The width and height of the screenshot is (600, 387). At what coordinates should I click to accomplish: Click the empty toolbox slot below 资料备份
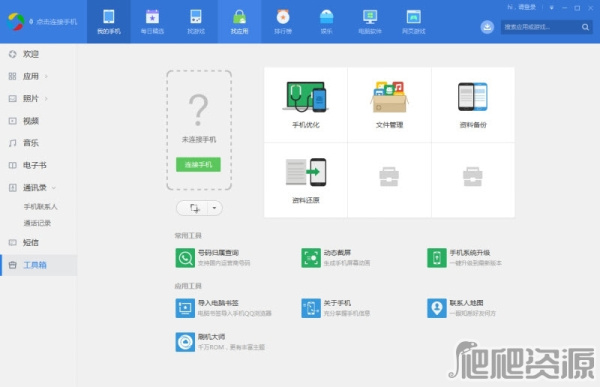click(x=473, y=180)
